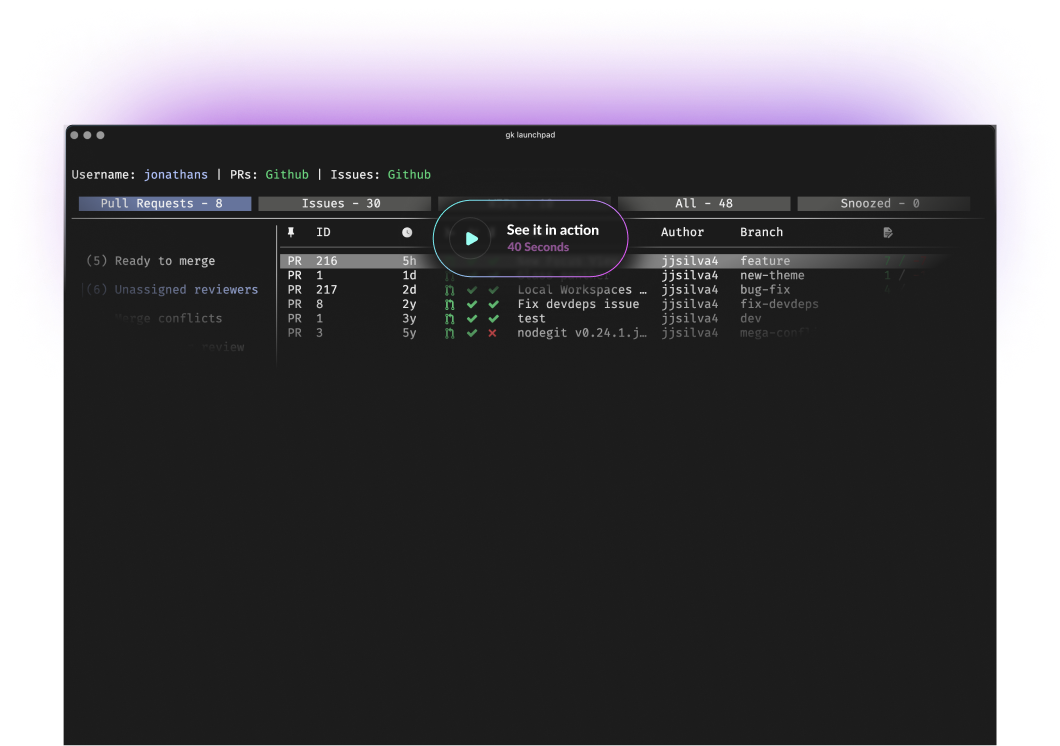Click jjsilva4 author in bug-fix row
Viewport: 1060px width, 746px height.
pyautogui.click(x=690, y=290)
